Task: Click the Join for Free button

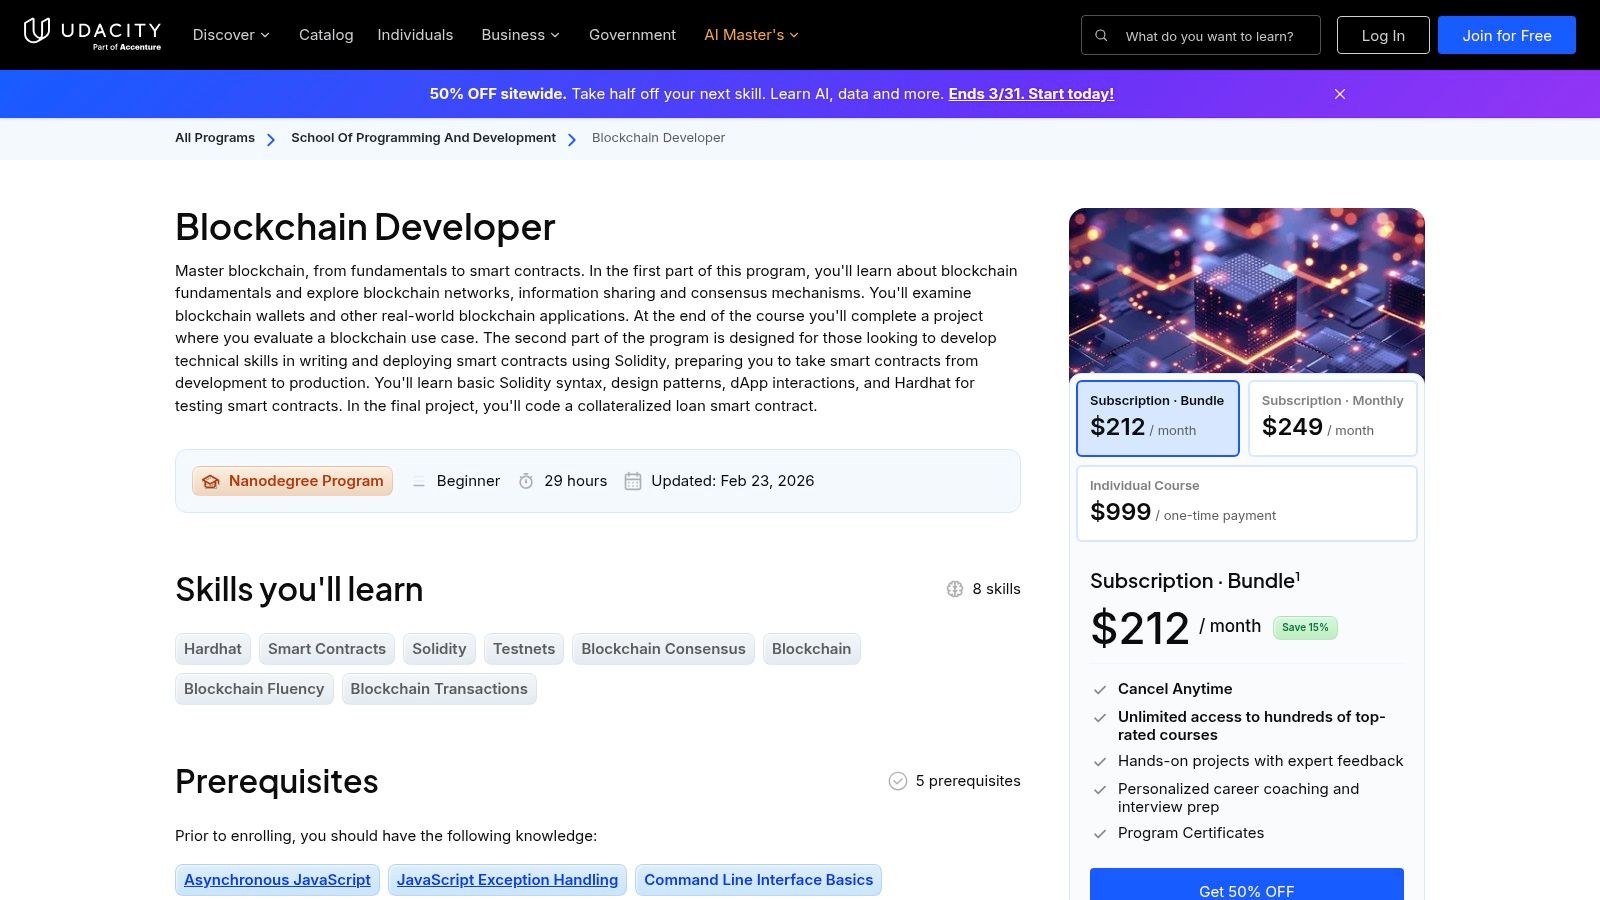Action: [1507, 35]
